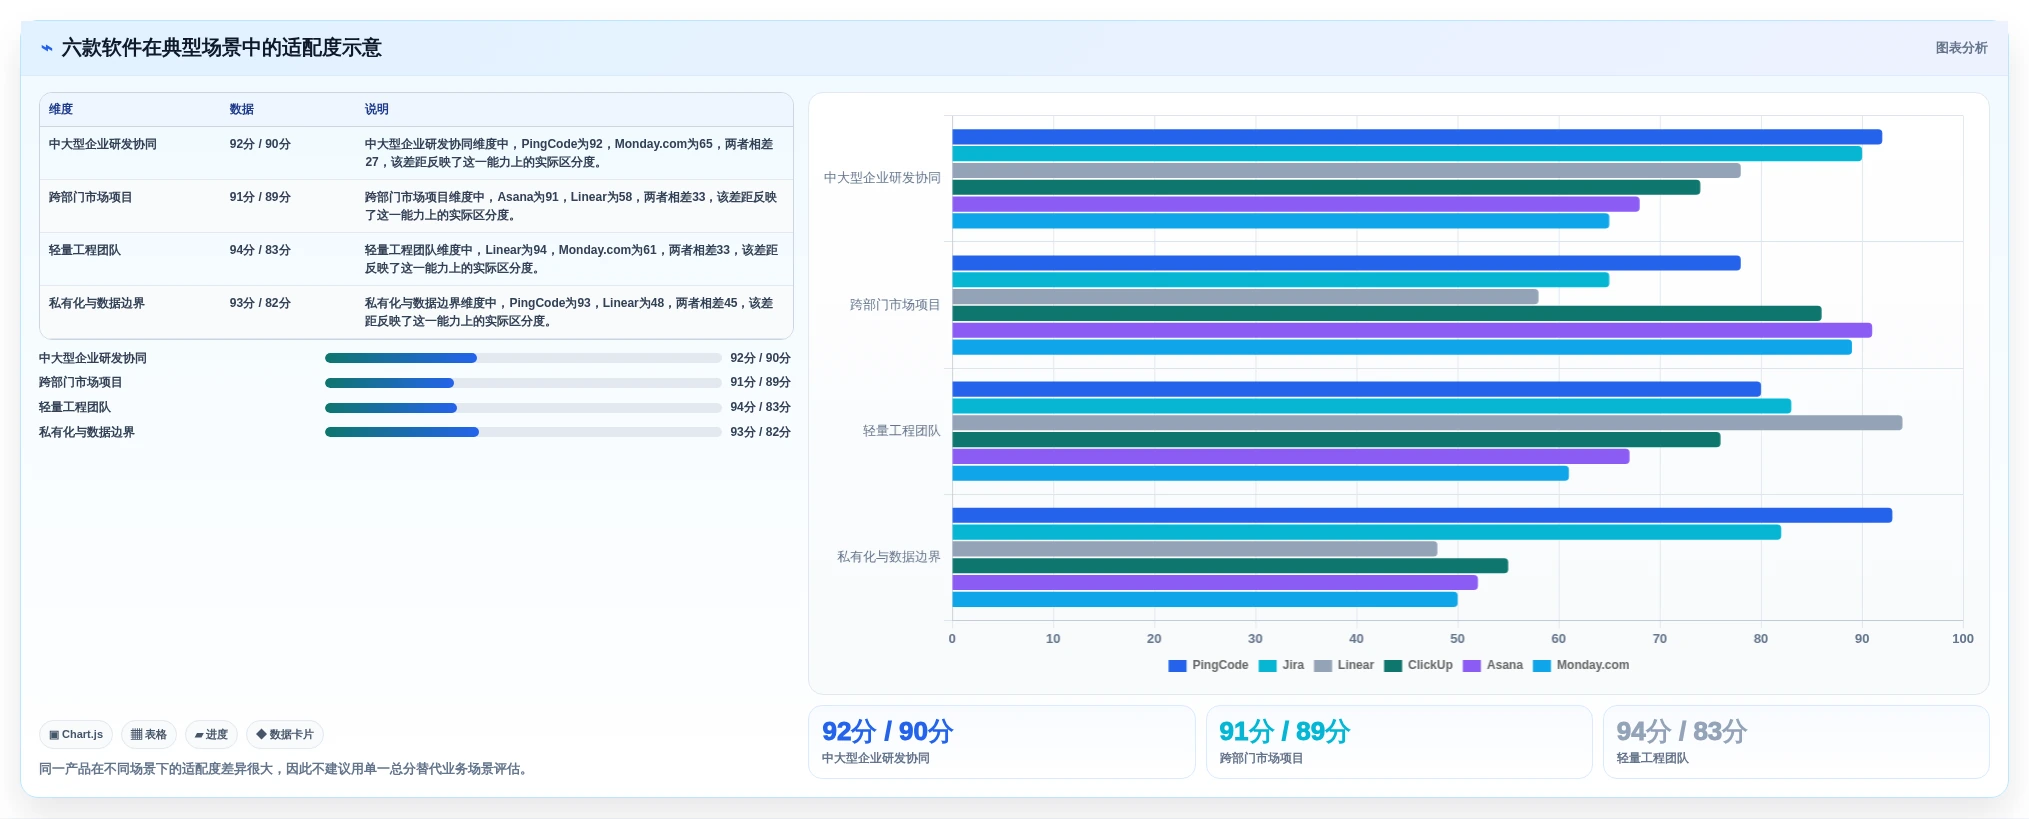The width and height of the screenshot is (2029, 819).
Task: Toggle the Jira legend item
Action: coord(1281,665)
